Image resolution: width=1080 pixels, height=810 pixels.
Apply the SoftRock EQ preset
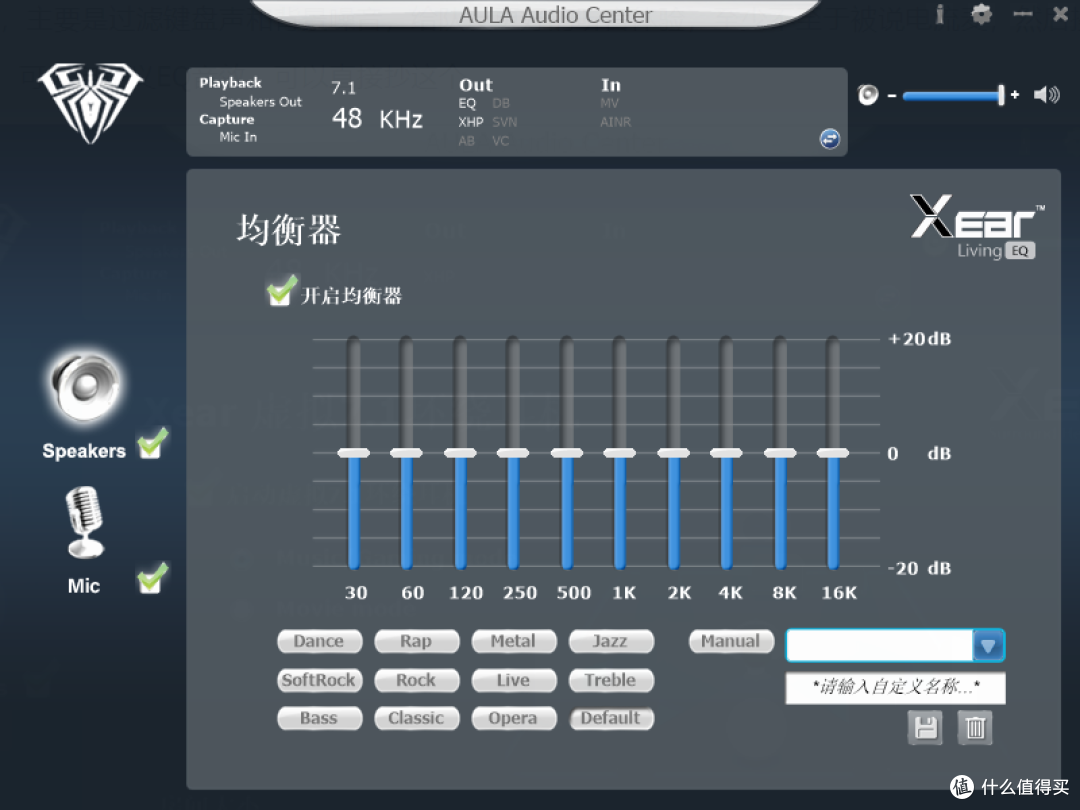[320, 681]
